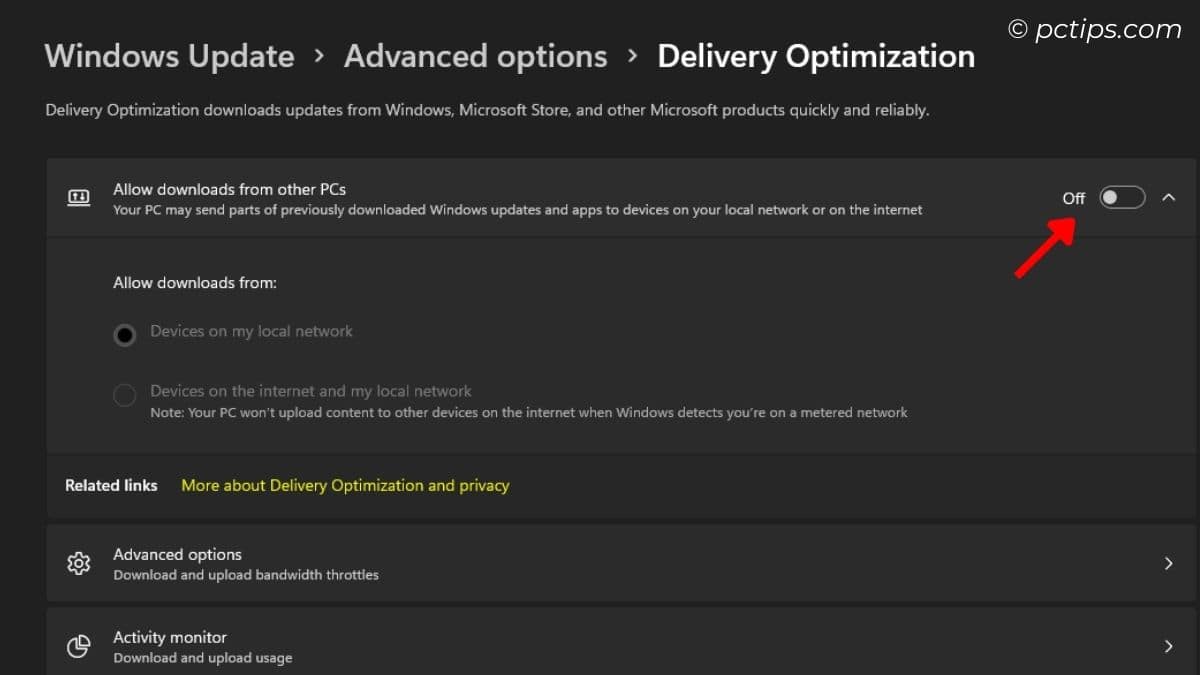This screenshot has height=675, width=1200.
Task: Collapse the Allow downloads from other PCs section
Action: [1168, 198]
